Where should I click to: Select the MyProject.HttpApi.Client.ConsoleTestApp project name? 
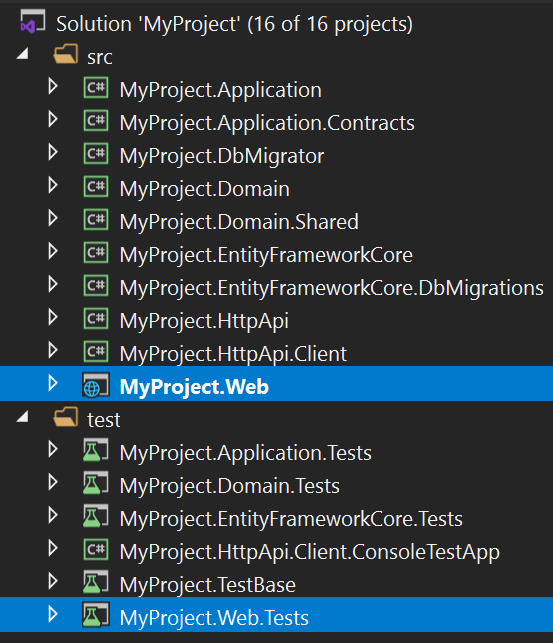coord(309,552)
